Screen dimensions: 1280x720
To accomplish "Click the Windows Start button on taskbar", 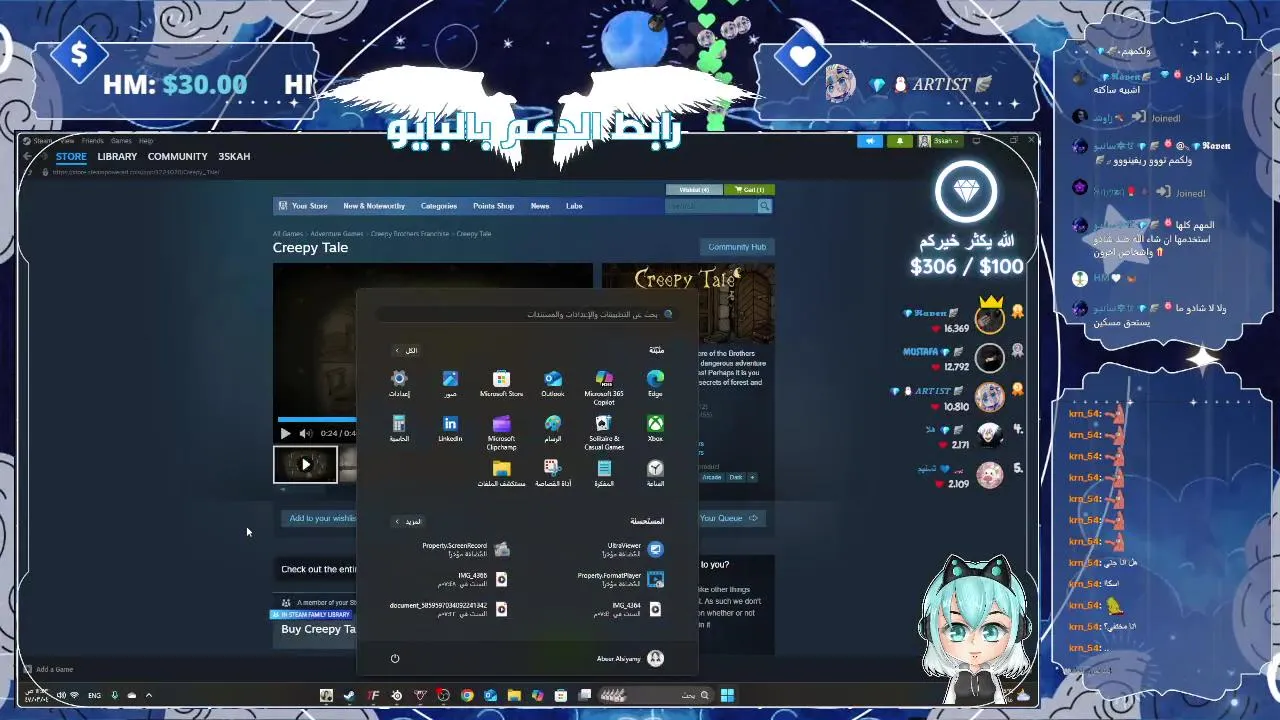I will tap(727, 695).
